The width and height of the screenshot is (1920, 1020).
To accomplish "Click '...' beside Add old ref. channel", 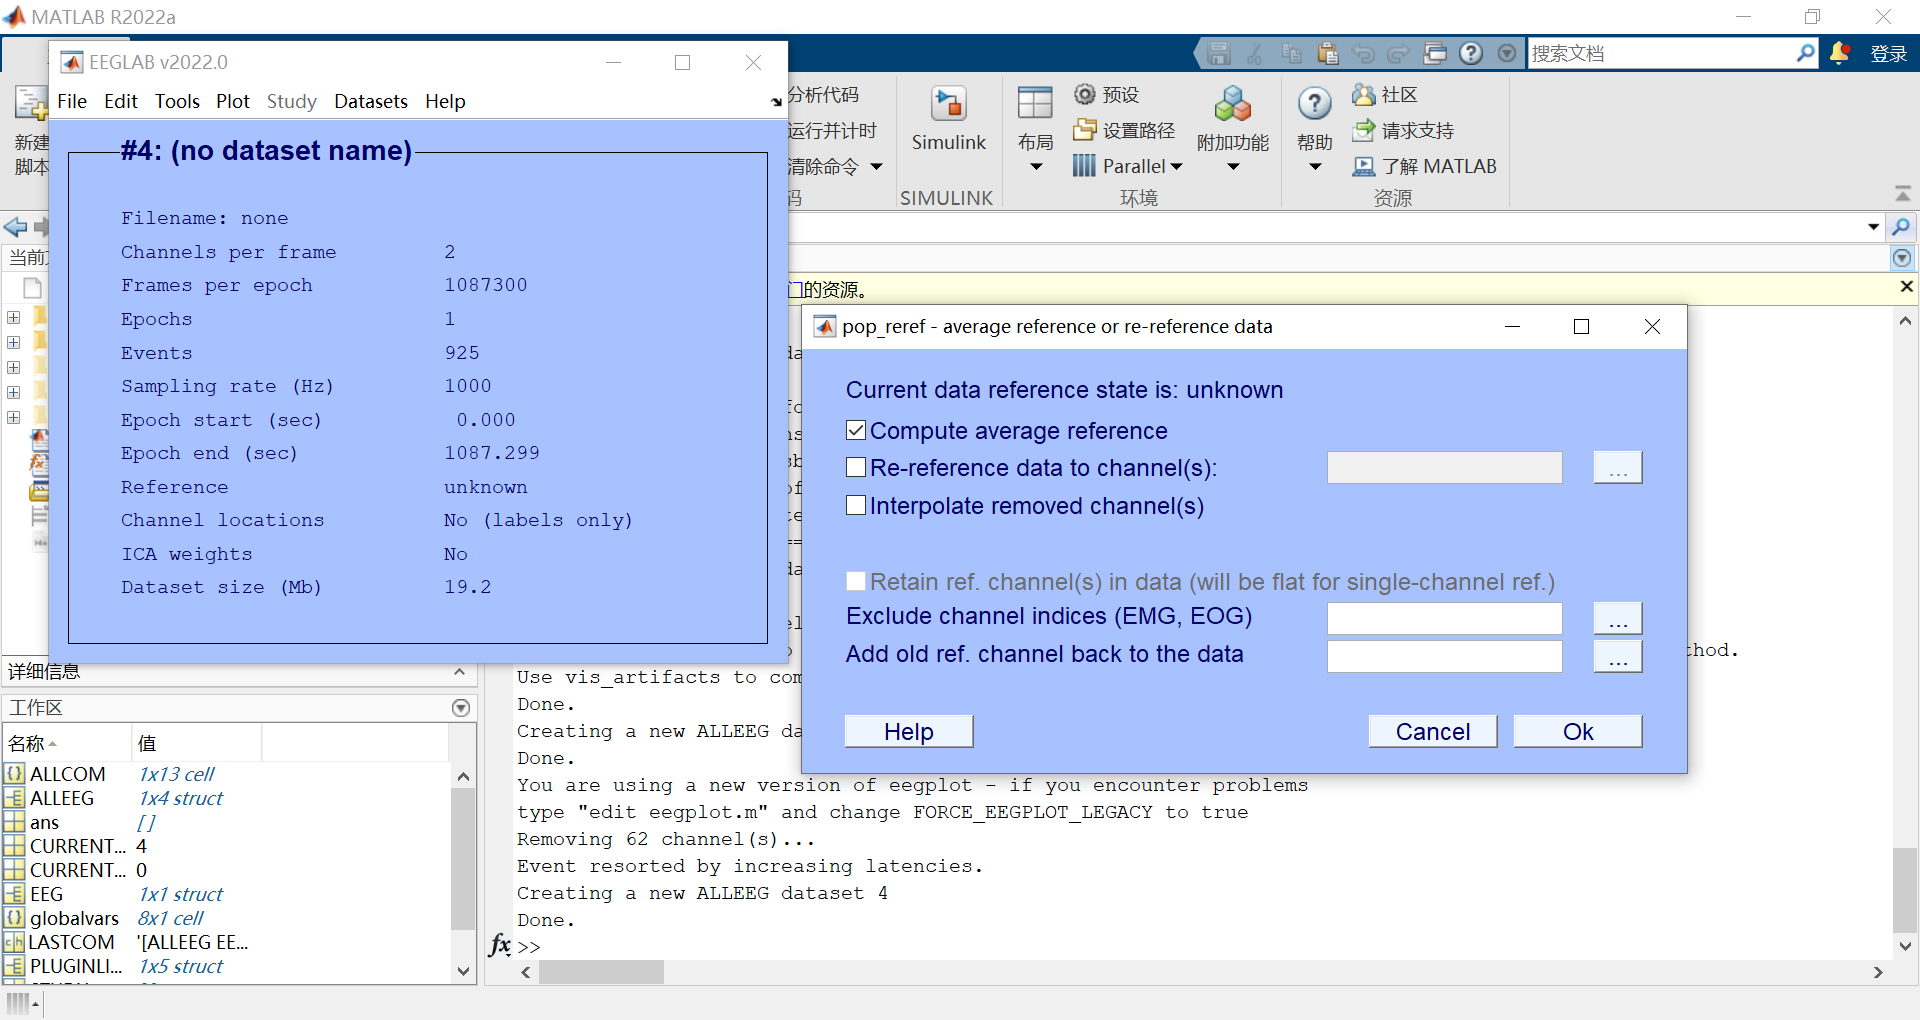I will point(1618,656).
